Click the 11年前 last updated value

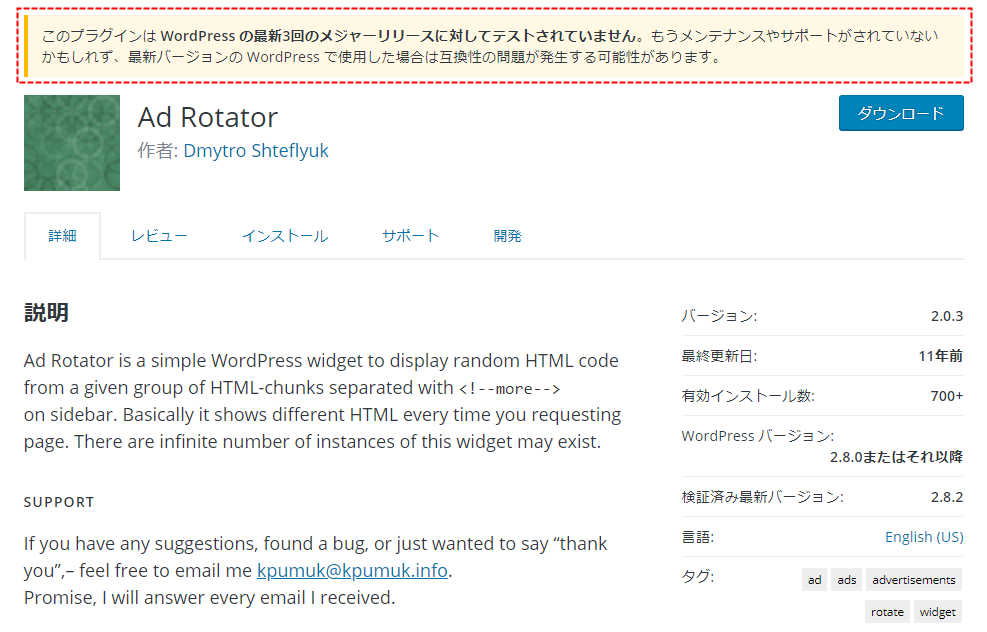[940, 356]
